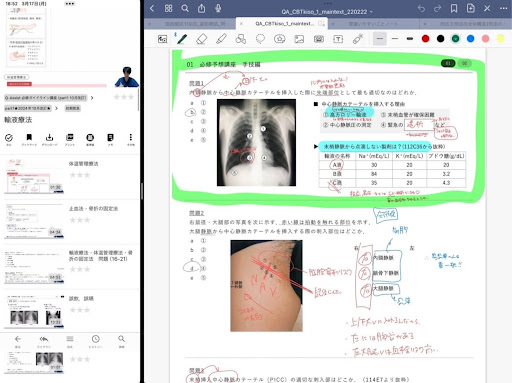Tap the microphone recording icon
The height and width of the screenshot is (383, 512).
pyautogui.click(x=218, y=8)
